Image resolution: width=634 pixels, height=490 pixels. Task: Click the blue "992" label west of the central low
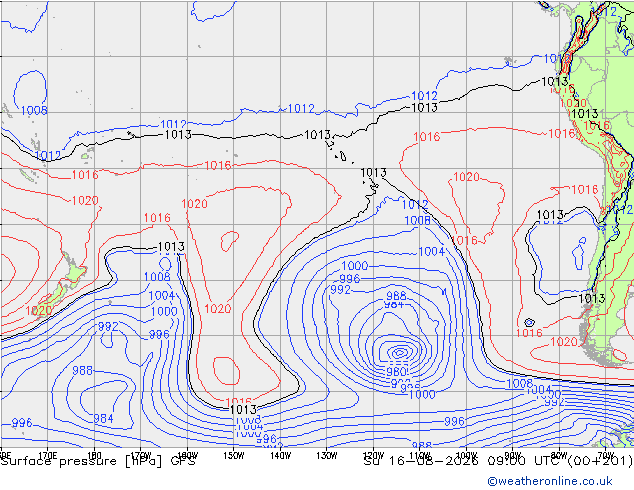(340, 289)
